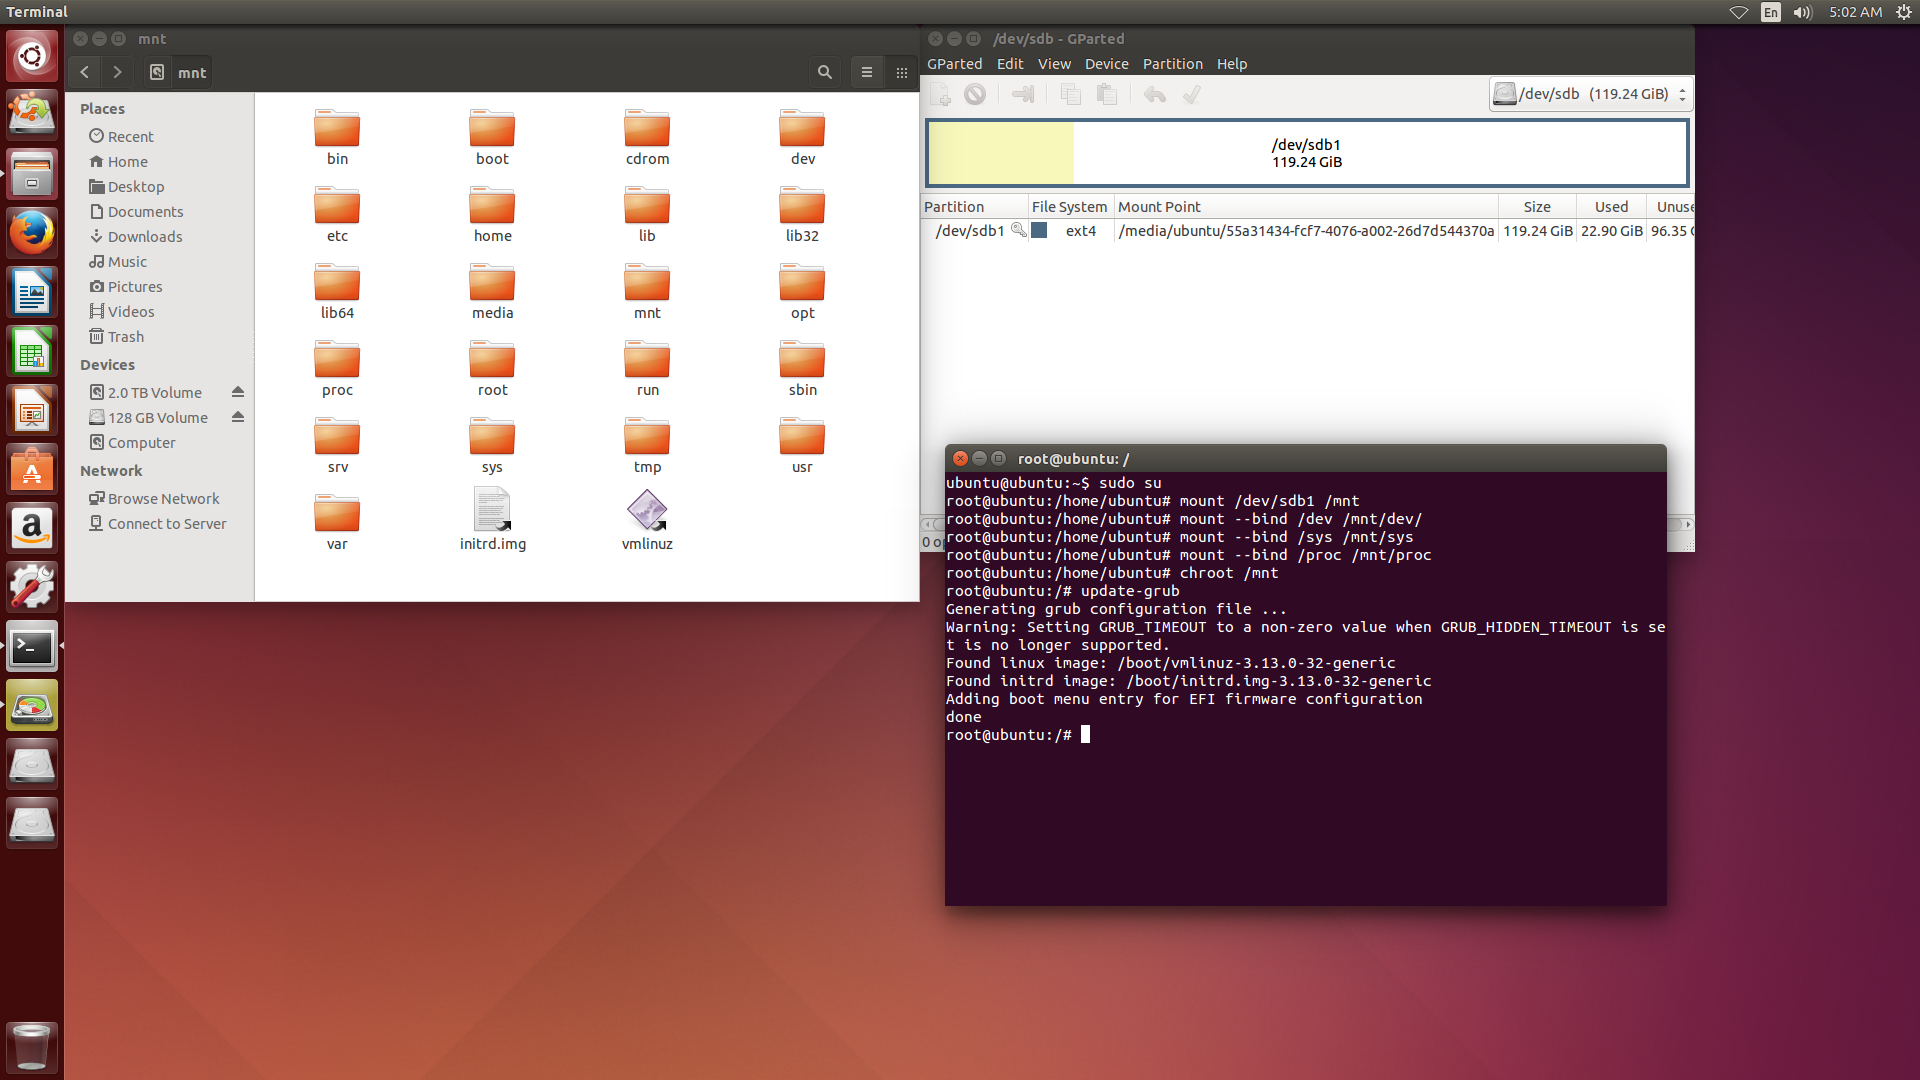Click the Copy Partition icon in GParted toolbar
Image resolution: width=1920 pixels, height=1080 pixels.
tap(1069, 94)
